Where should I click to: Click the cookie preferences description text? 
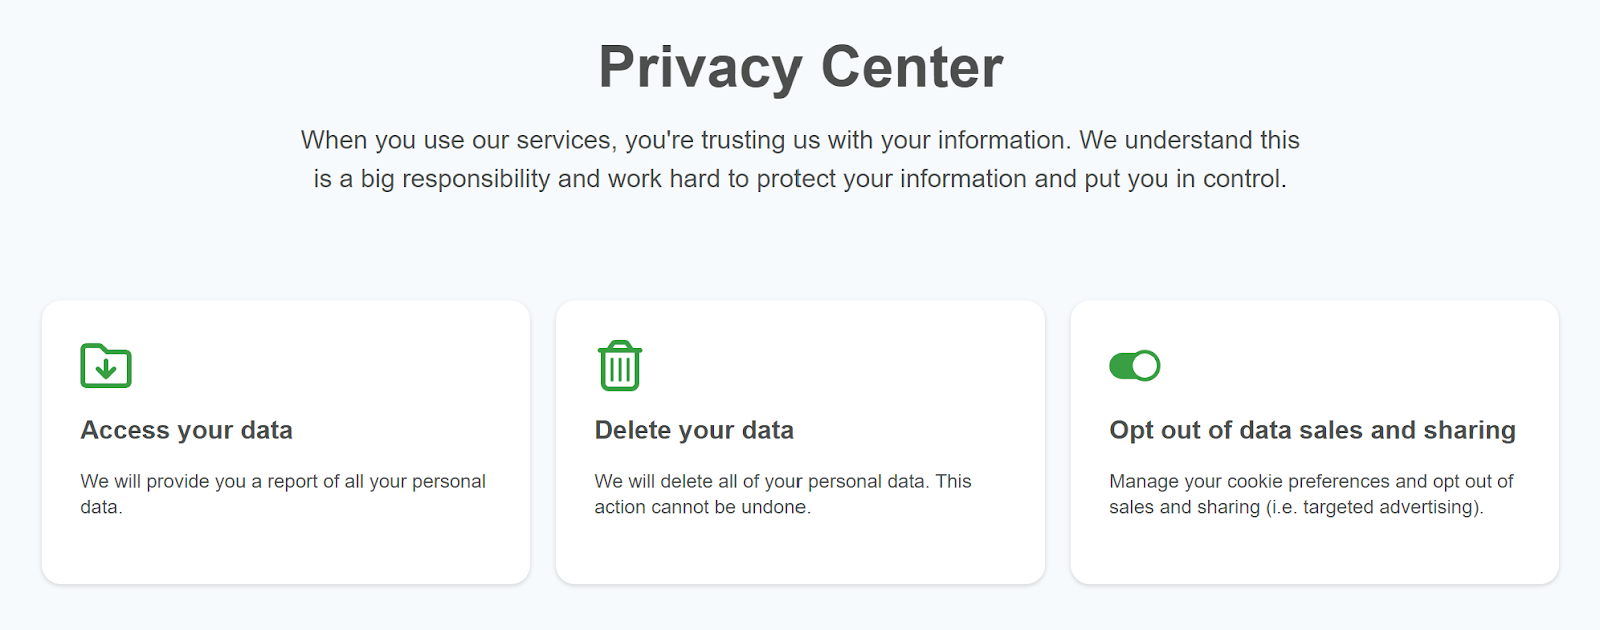tap(1311, 493)
